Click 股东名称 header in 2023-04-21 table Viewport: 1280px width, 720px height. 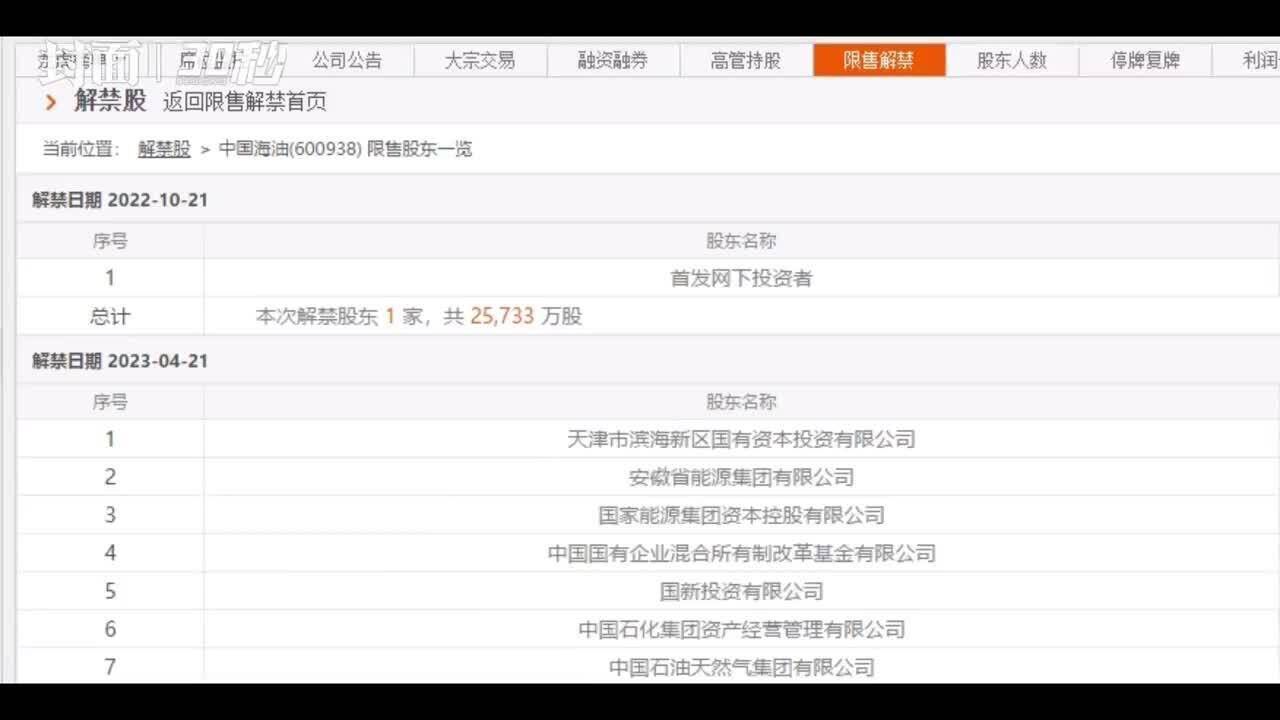[741, 402]
